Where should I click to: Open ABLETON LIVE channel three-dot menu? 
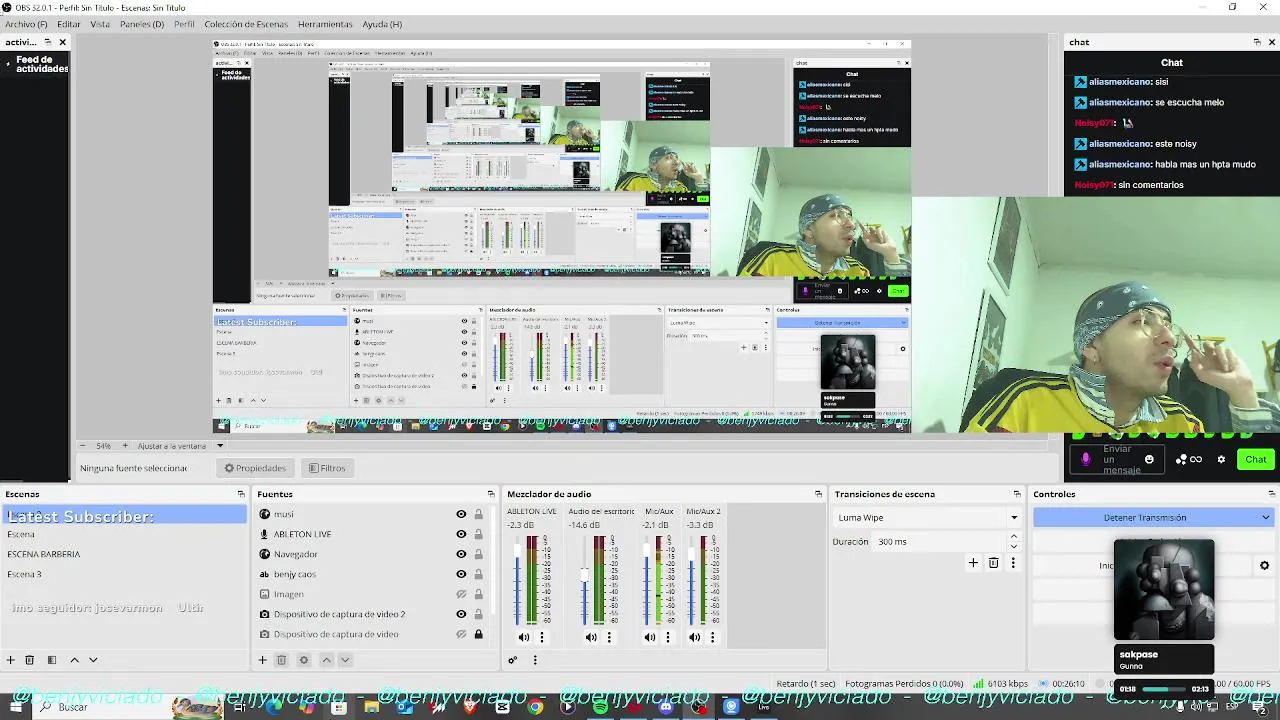pos(542,637)
